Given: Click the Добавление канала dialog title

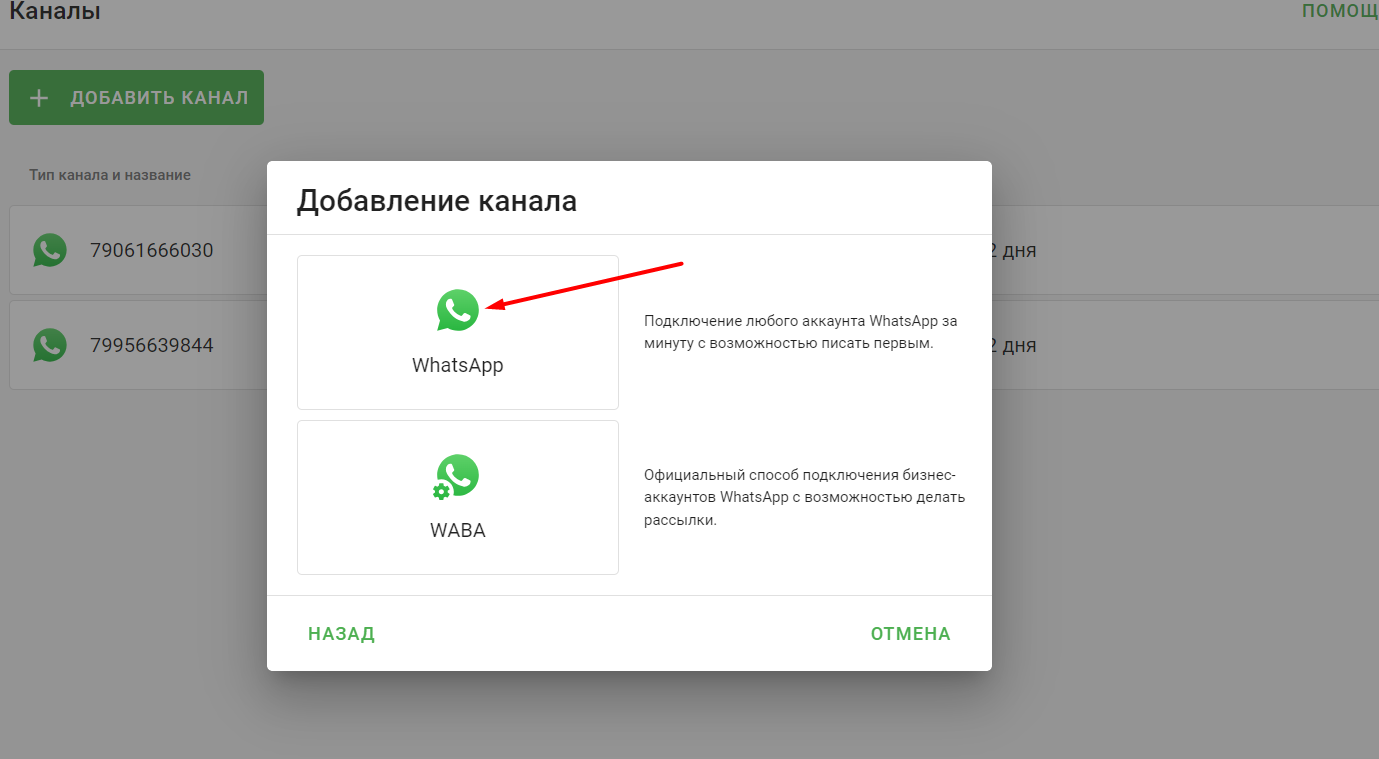Looking at the screenshot, I should point(437,201).
